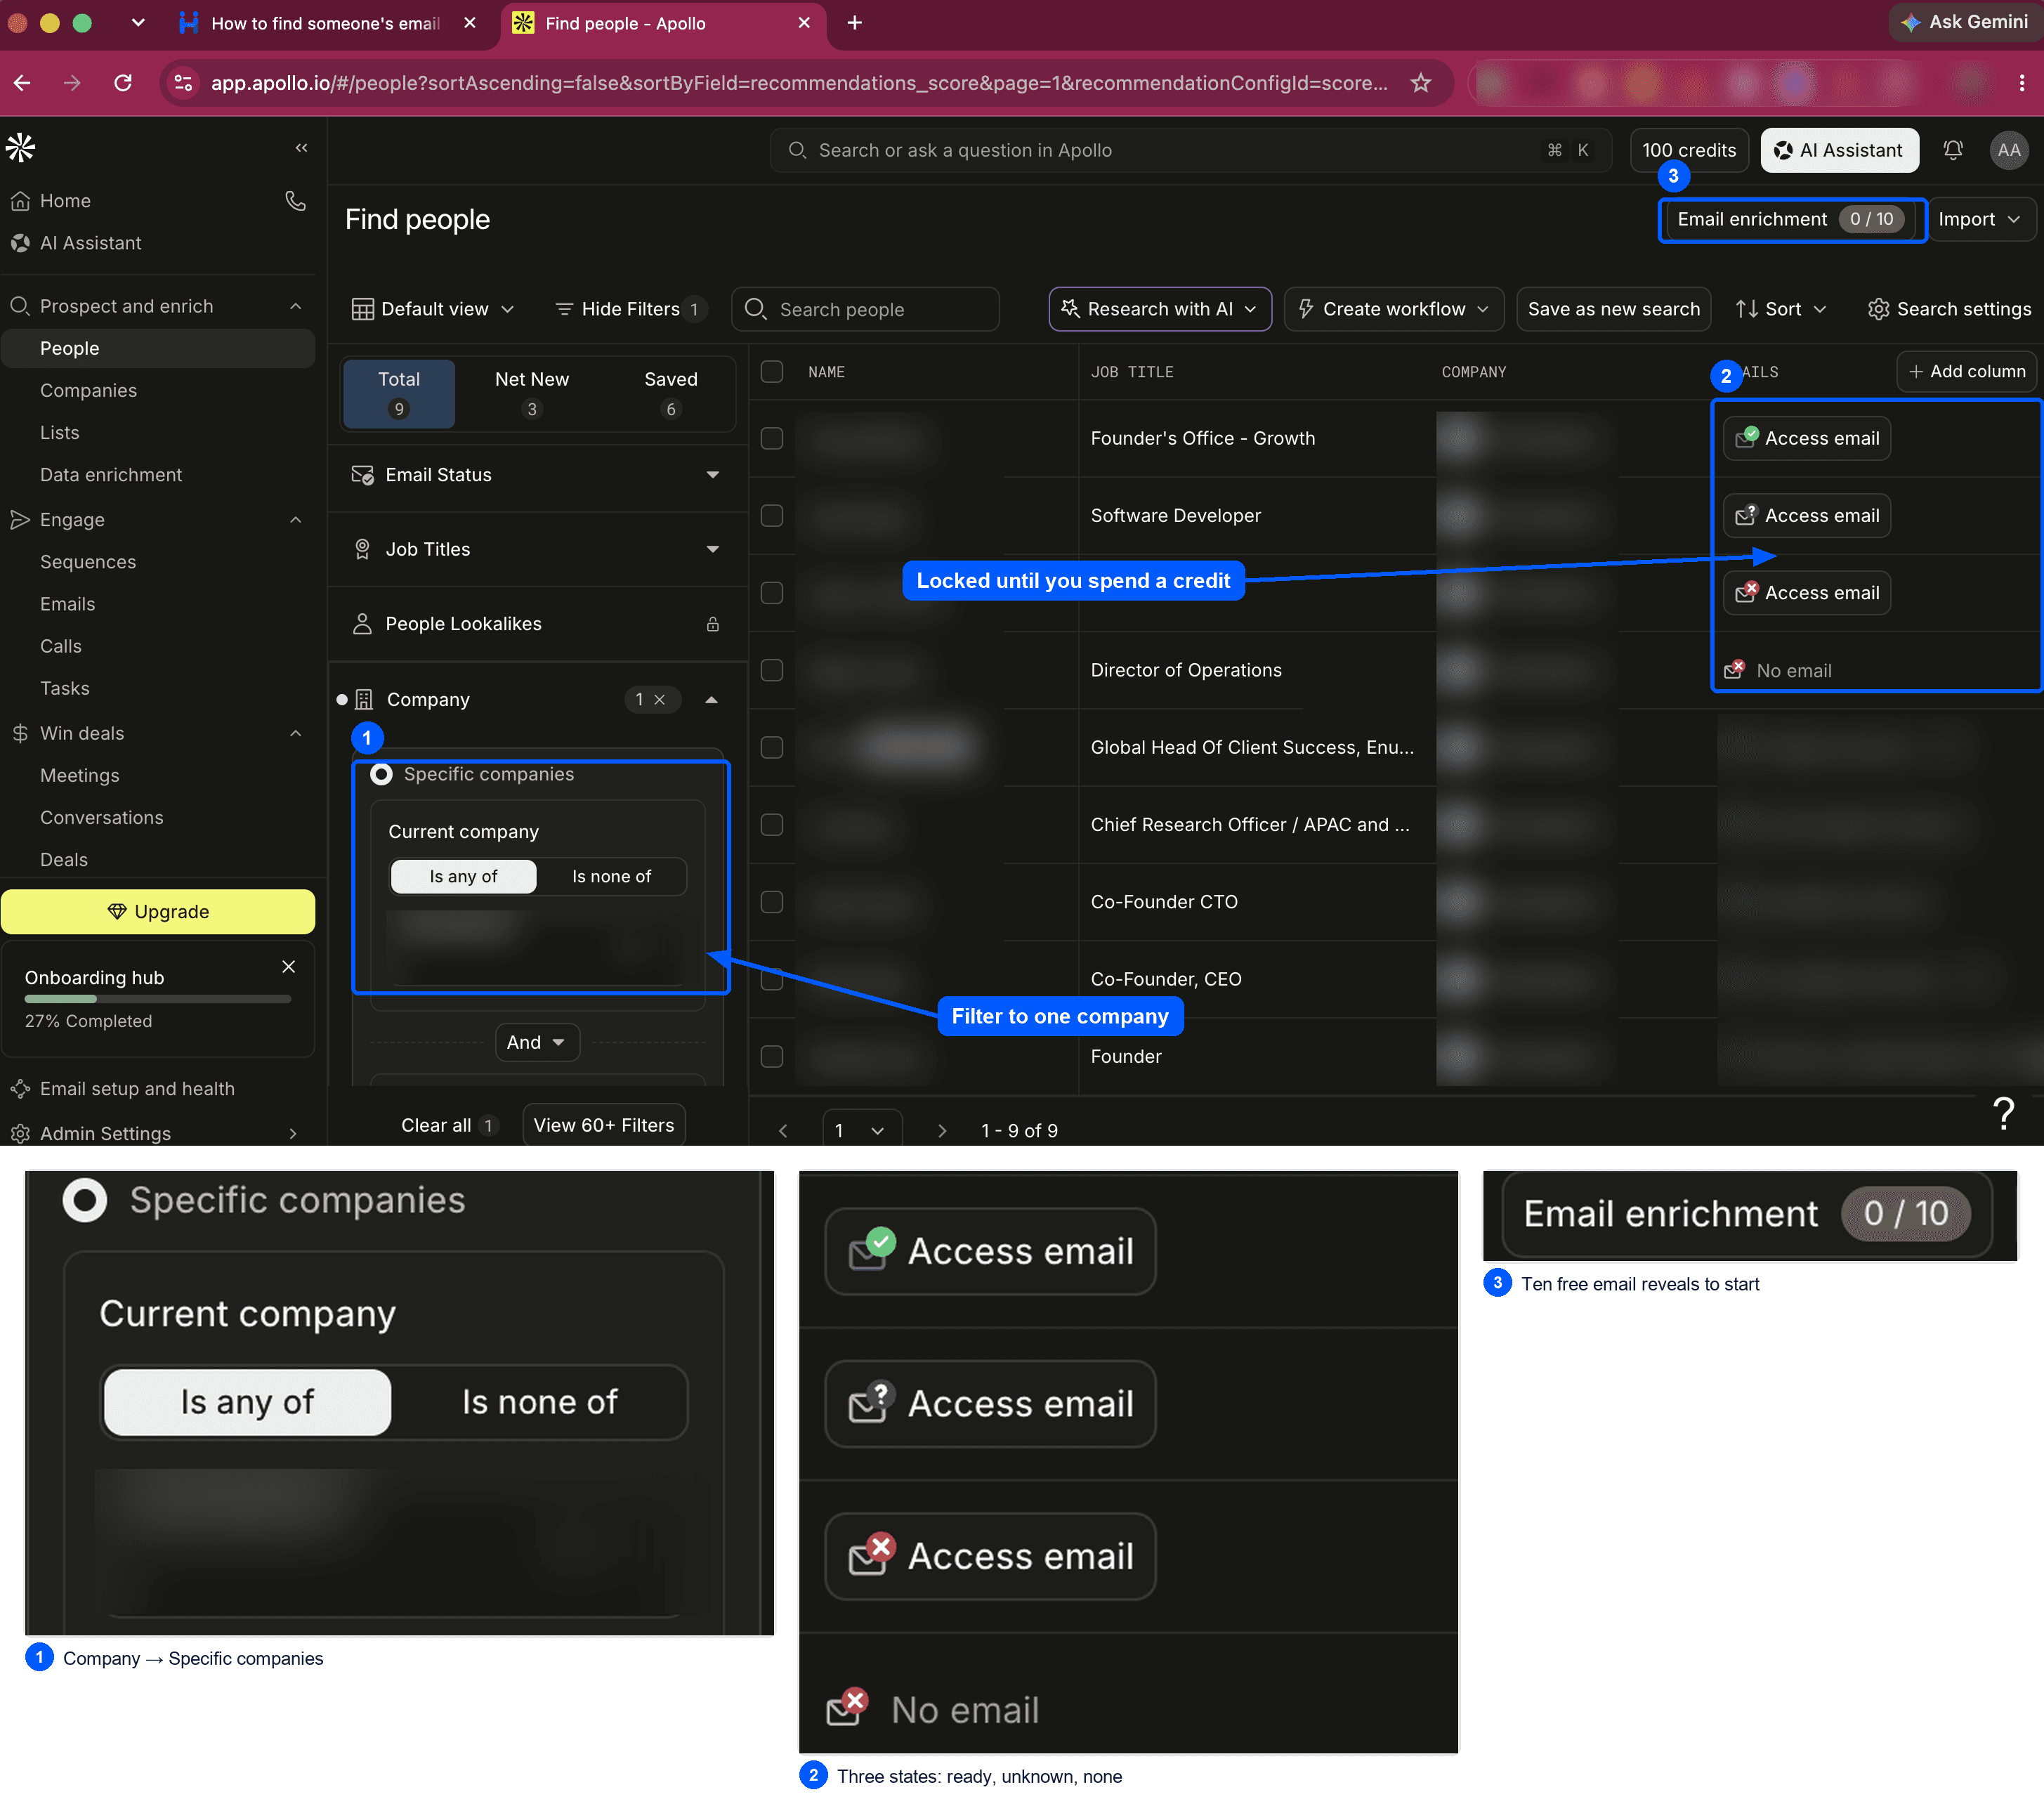Screen dimensions: 2044x1818
Task: Open the Create workflow dropdown
Action: click(1394, 309)
